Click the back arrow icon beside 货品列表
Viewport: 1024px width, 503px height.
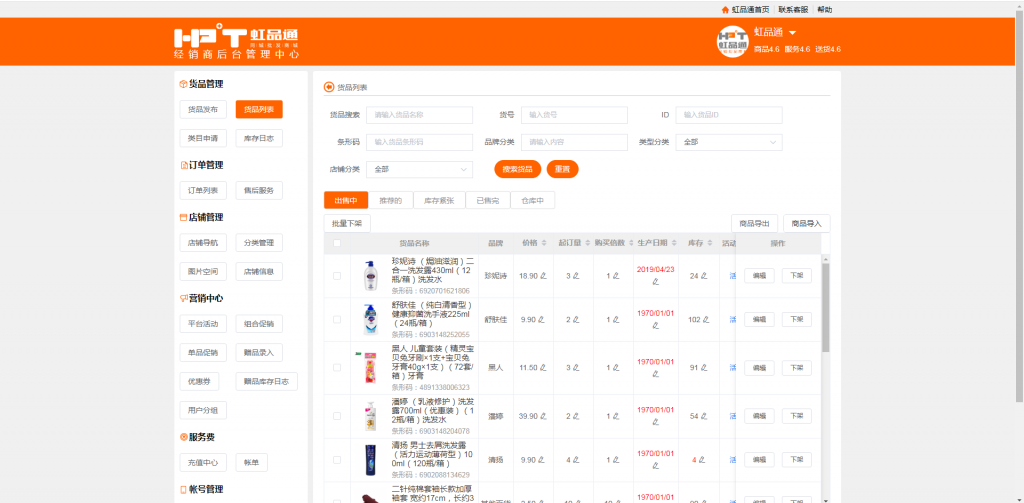point(330,87)
